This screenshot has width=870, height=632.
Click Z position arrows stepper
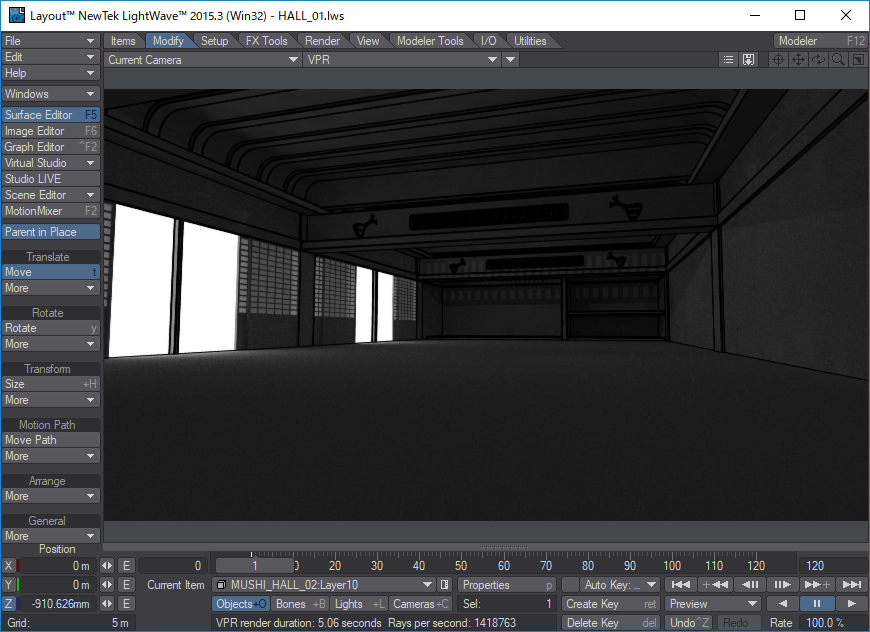(107, 604)
